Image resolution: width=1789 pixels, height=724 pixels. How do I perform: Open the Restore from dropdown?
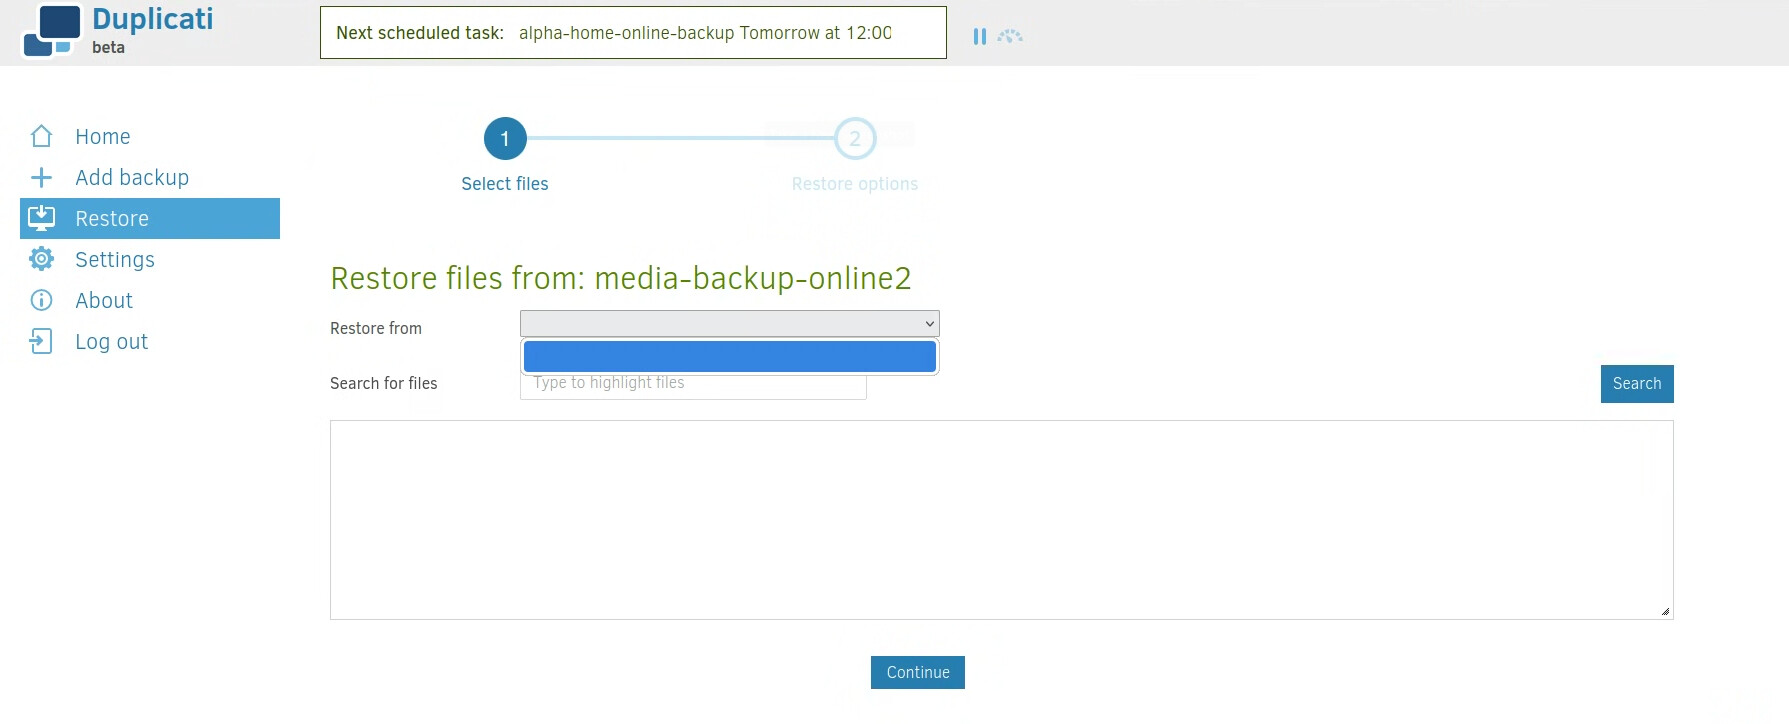[730, 323]
